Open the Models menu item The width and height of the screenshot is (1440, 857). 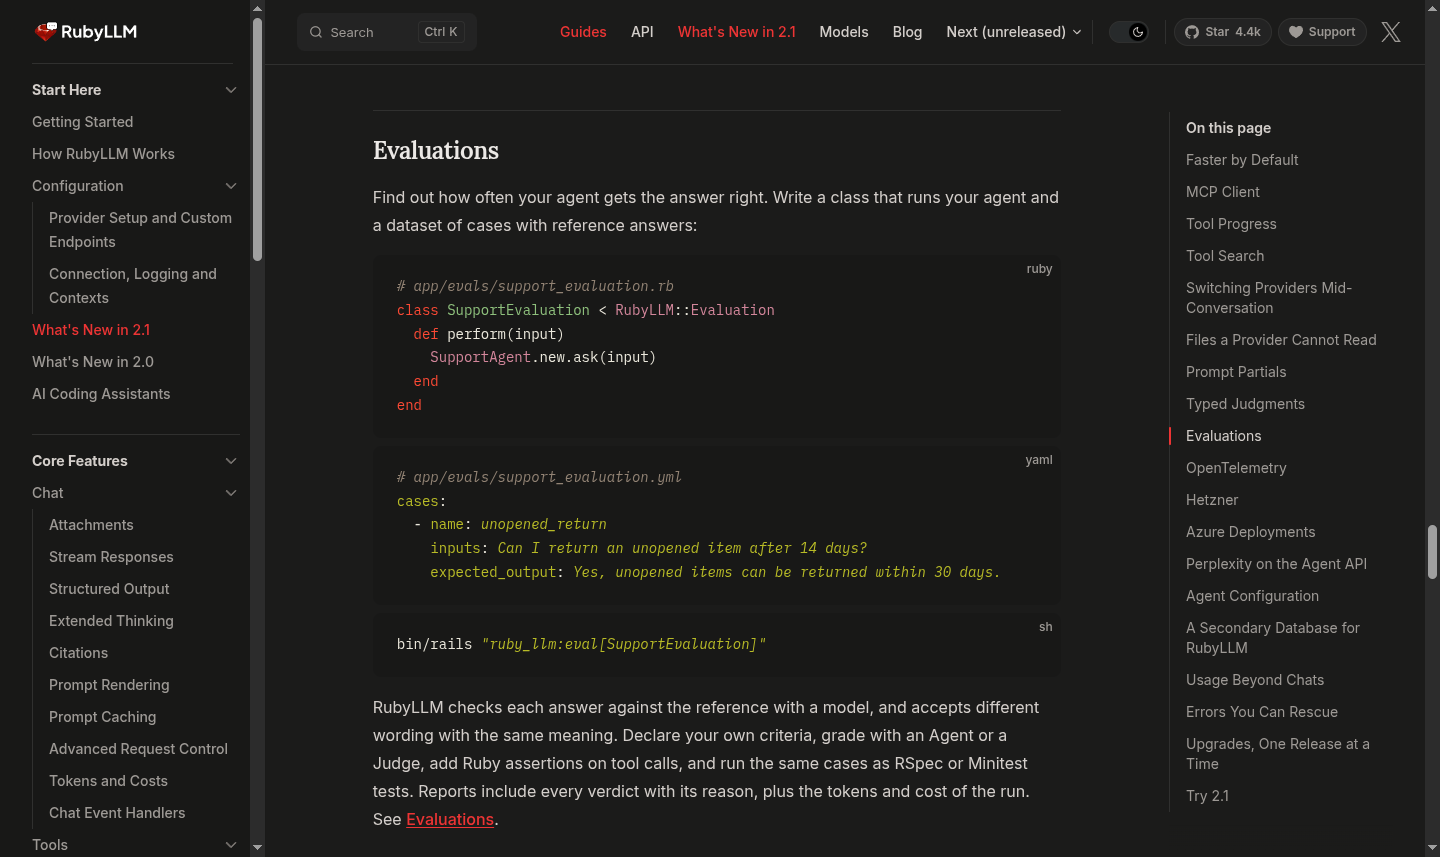[844, 32]
